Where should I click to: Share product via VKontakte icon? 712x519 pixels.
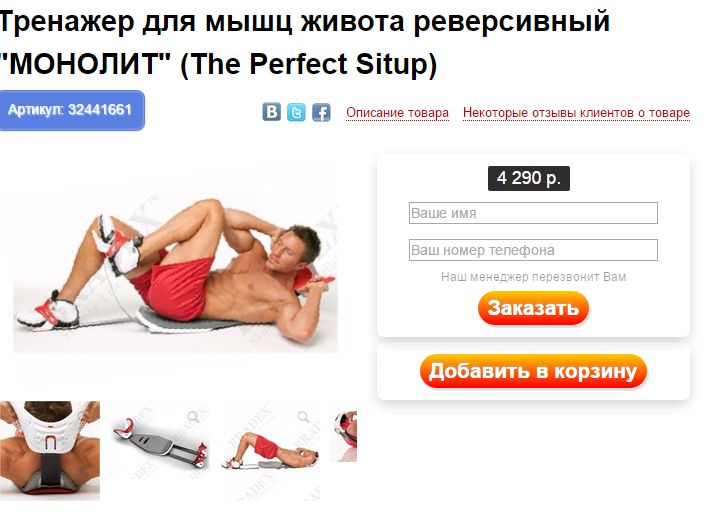click(272, 112)
